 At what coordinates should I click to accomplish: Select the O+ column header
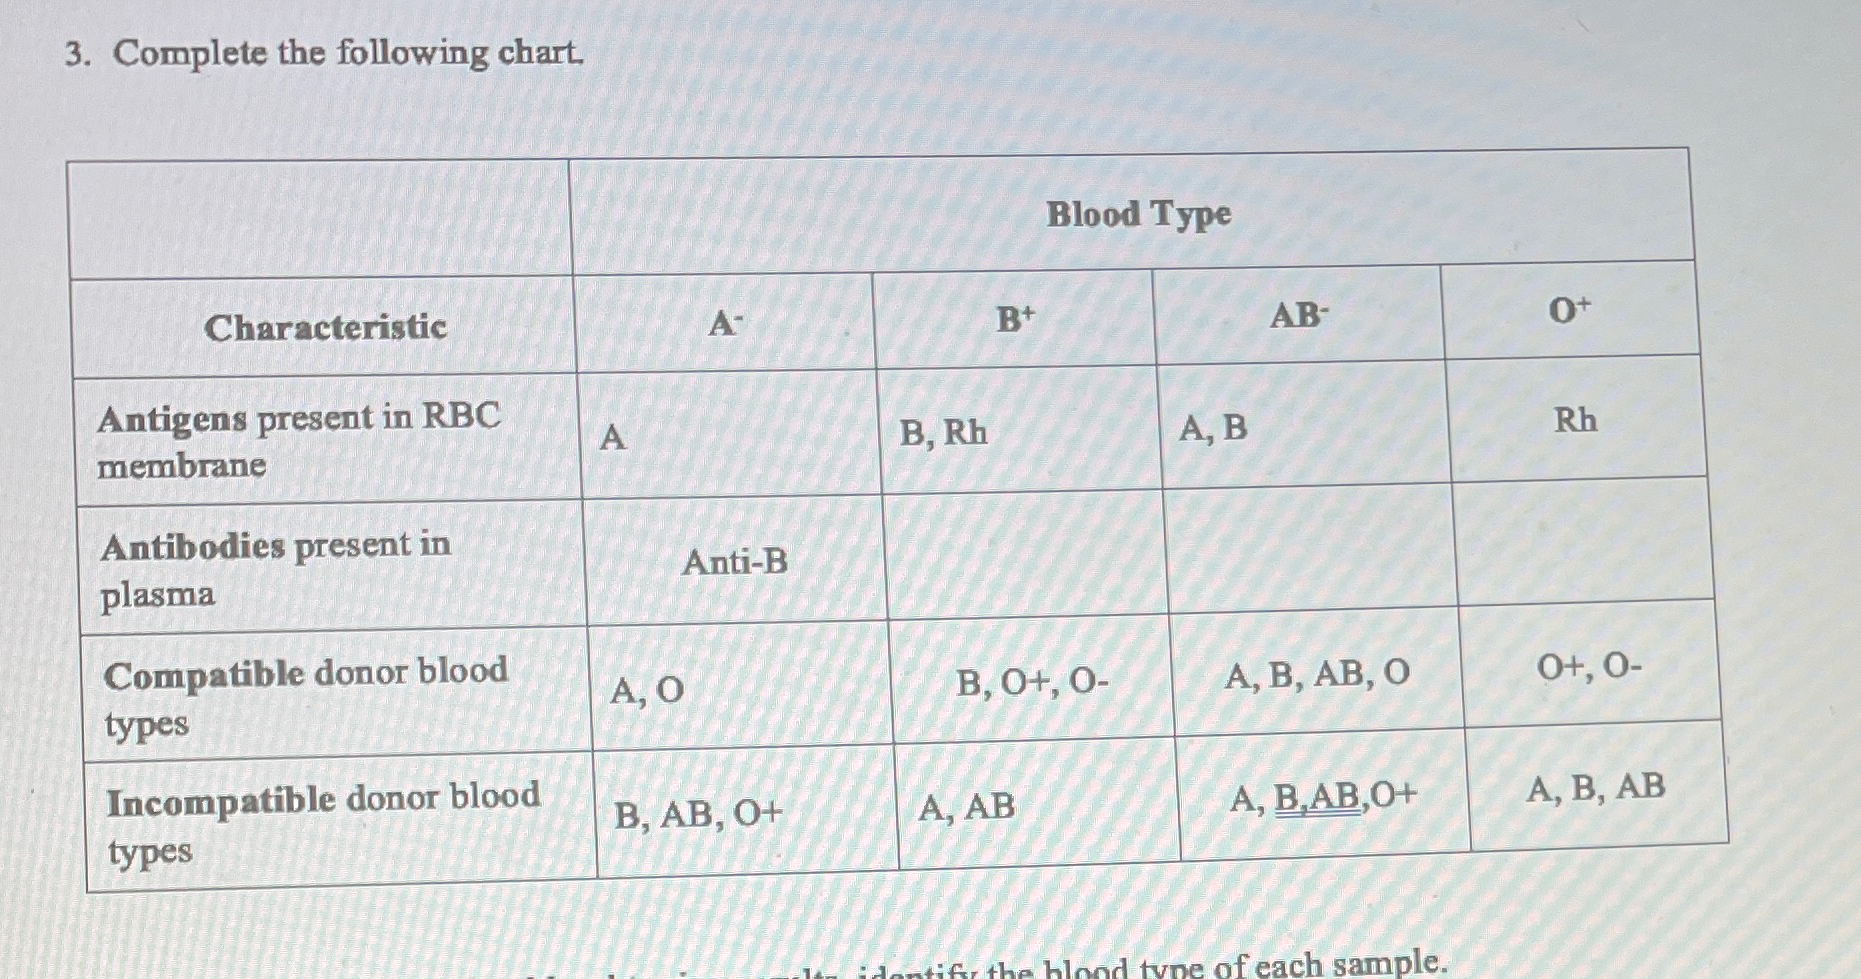tap(1571, 310)
